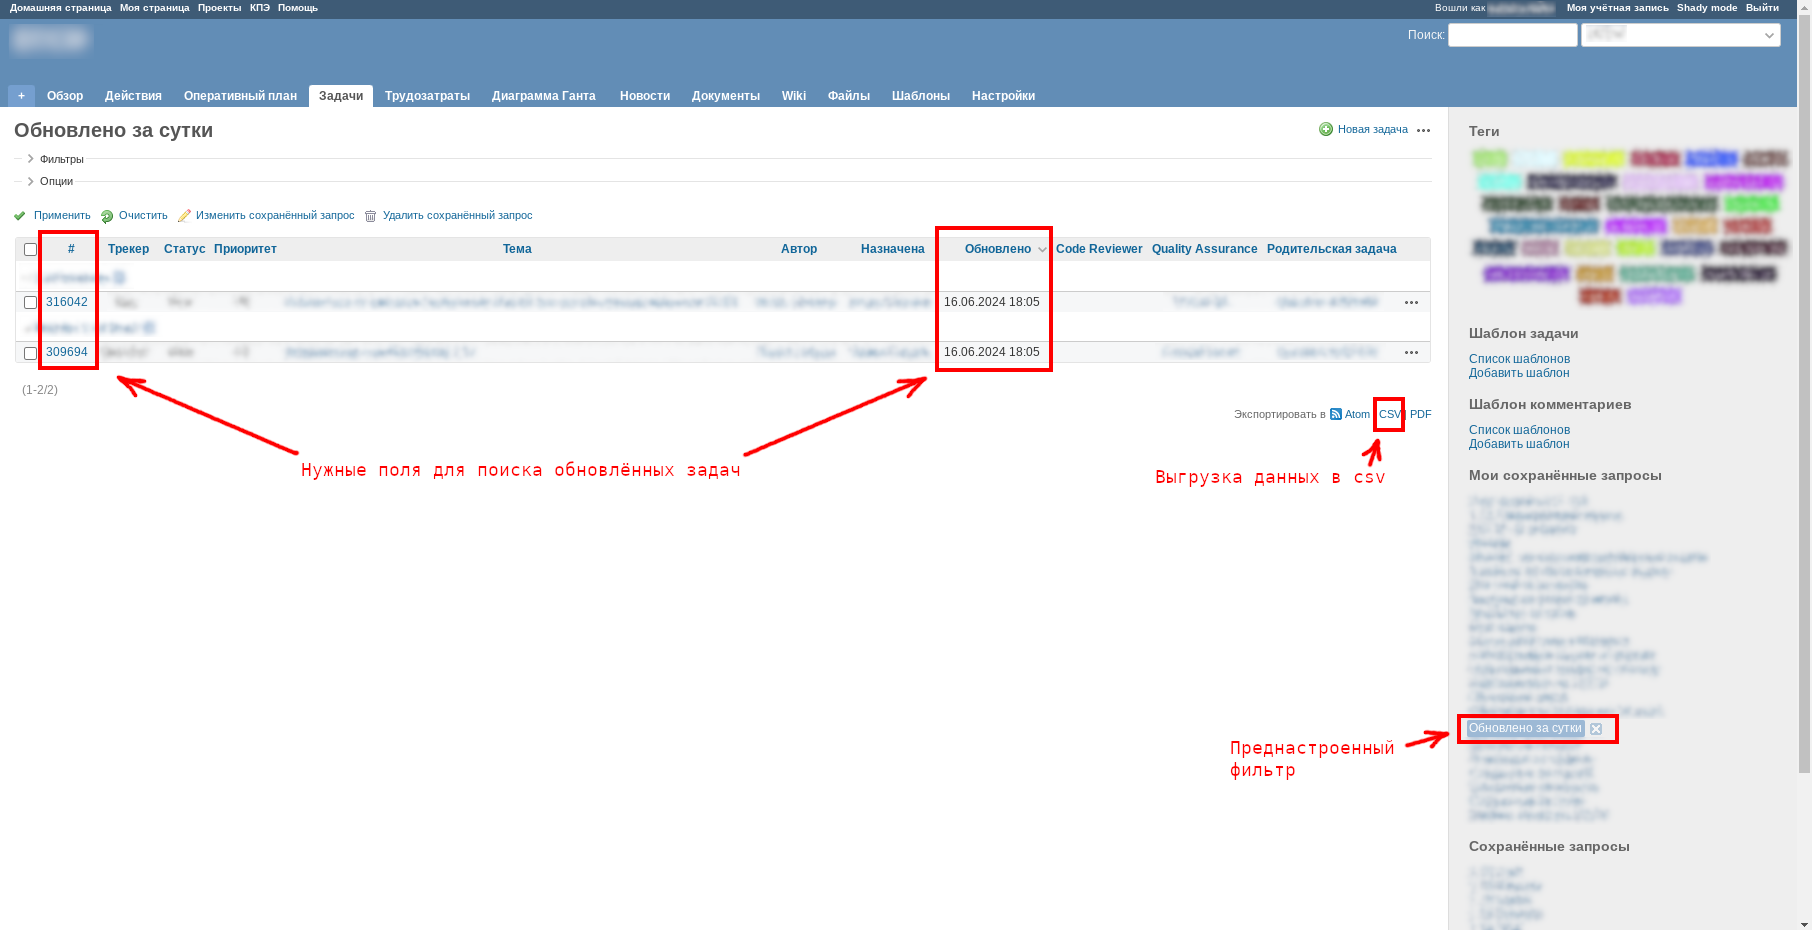Click the blue plus tab icon left of Обзор
Viewport: 1812px width, 930px height.
click(21, 95)
